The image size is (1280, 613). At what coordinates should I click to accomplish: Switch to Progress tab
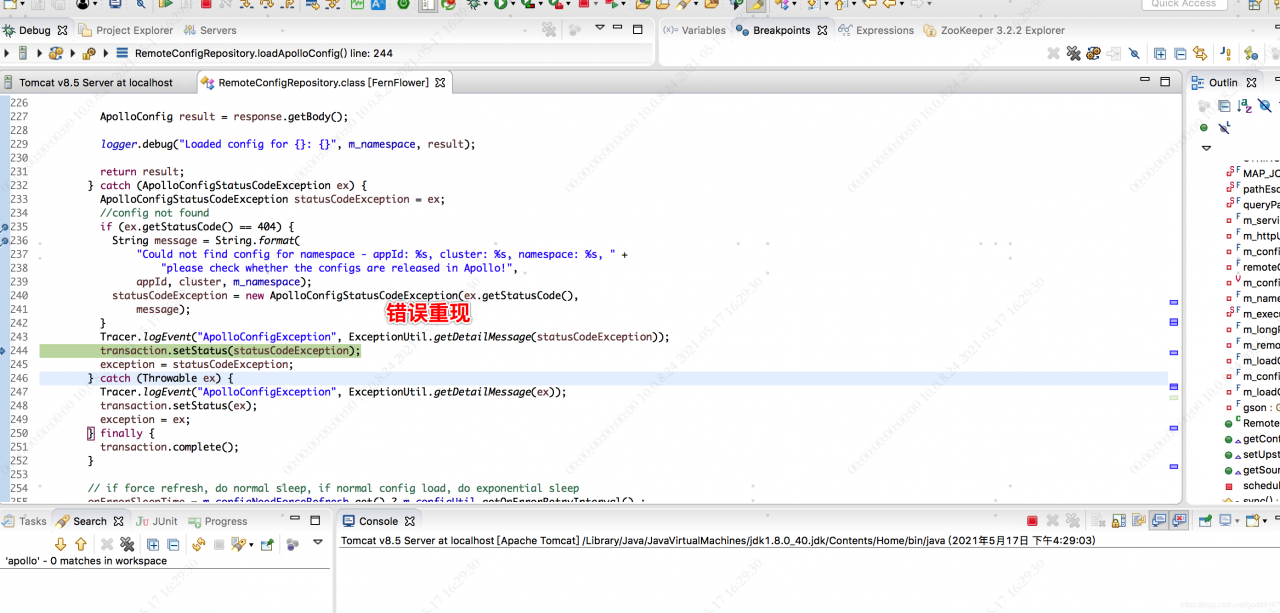(218, 521)
